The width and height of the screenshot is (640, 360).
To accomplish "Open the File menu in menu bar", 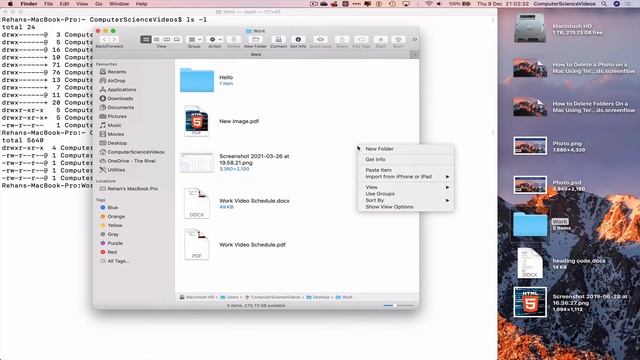I will pyautogui.click(x=48, y=4).
